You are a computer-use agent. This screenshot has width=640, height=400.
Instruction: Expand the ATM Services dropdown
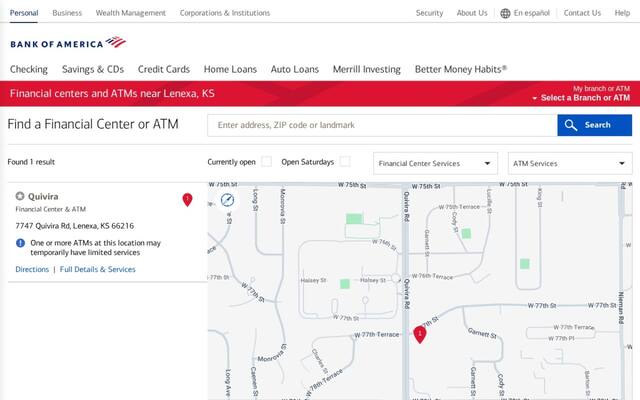pyautogui.click(x=570, y=163)
